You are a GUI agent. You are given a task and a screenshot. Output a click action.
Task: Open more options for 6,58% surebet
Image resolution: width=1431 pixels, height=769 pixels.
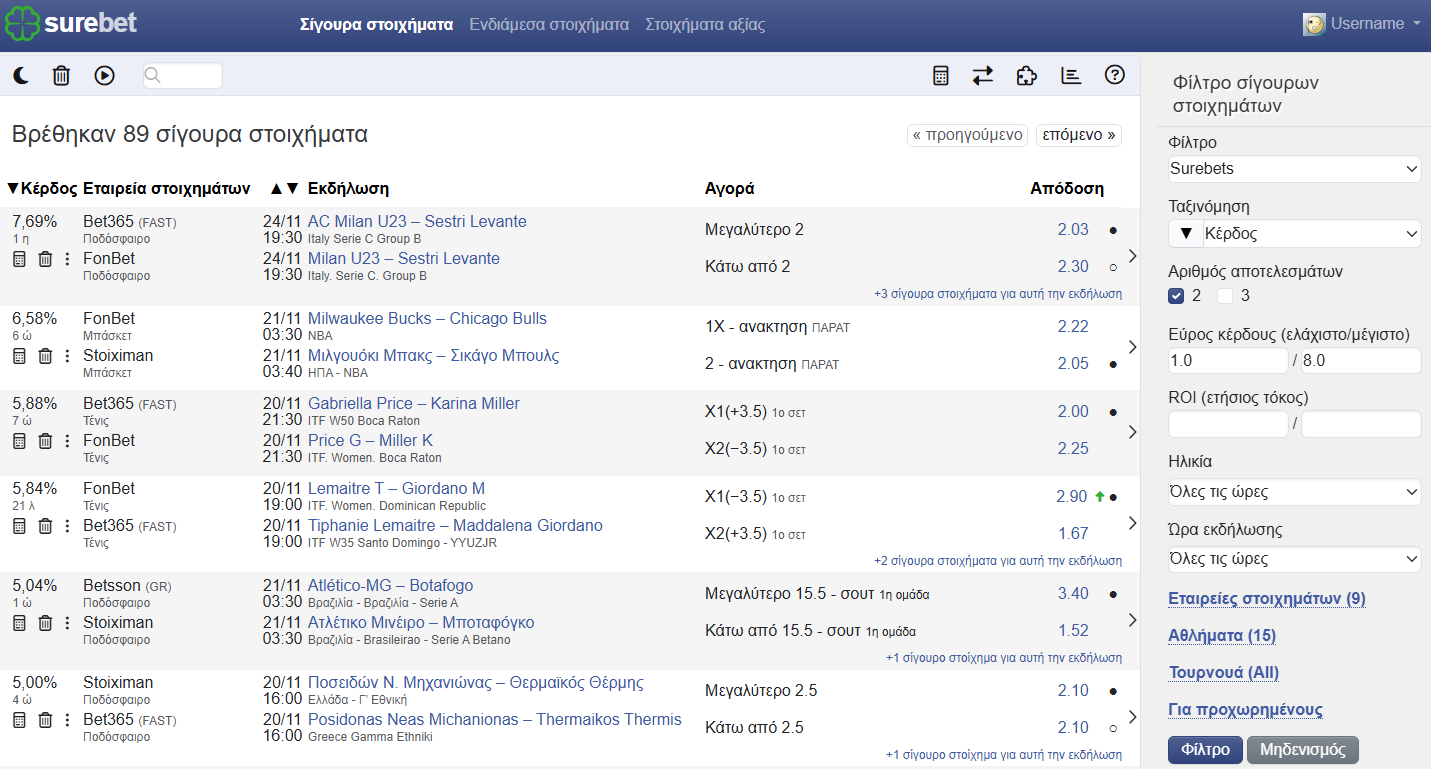coord(68,356)
